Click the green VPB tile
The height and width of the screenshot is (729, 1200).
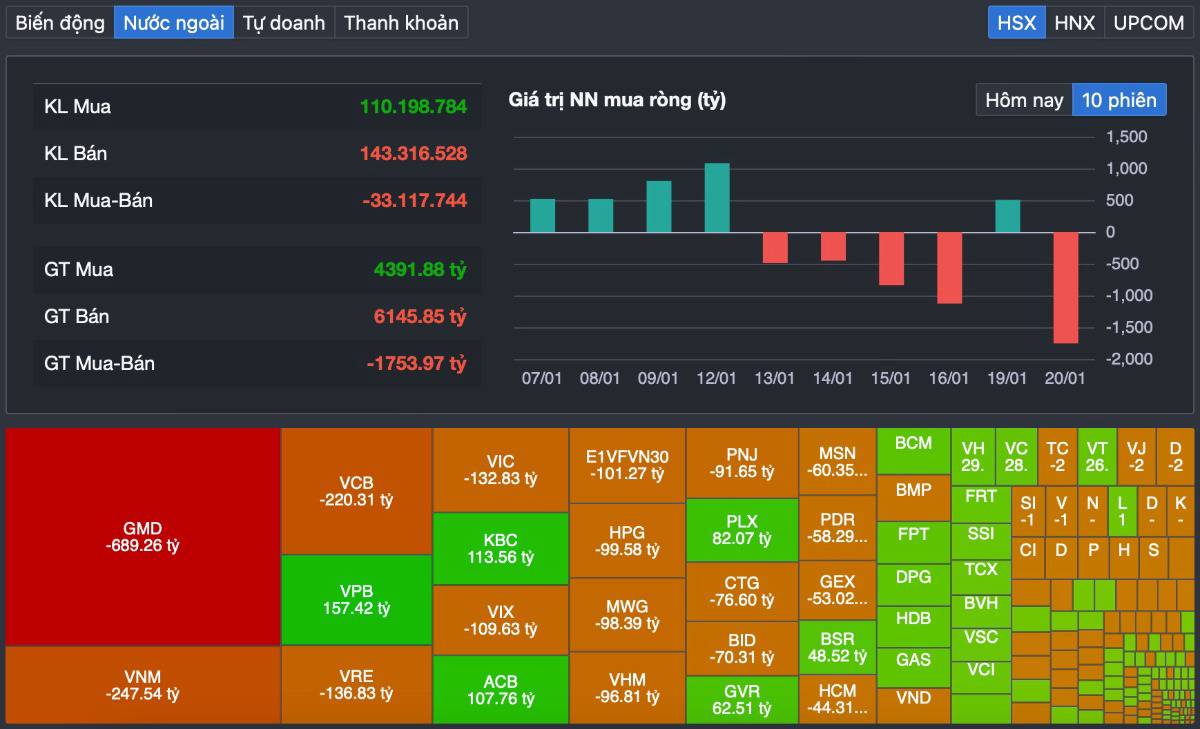tap(356, 601)
